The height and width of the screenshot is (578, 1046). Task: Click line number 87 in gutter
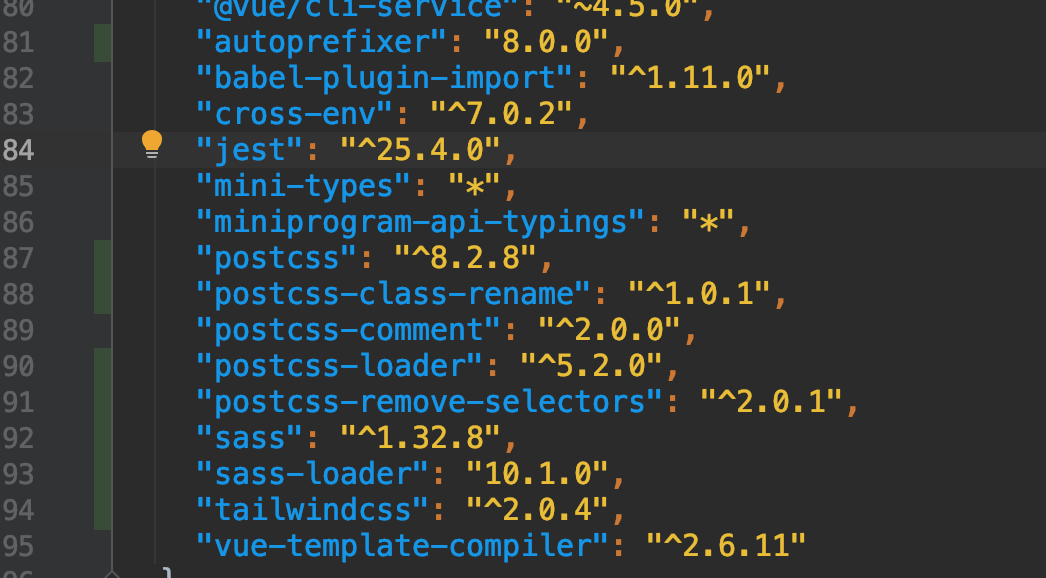(19, 258)
